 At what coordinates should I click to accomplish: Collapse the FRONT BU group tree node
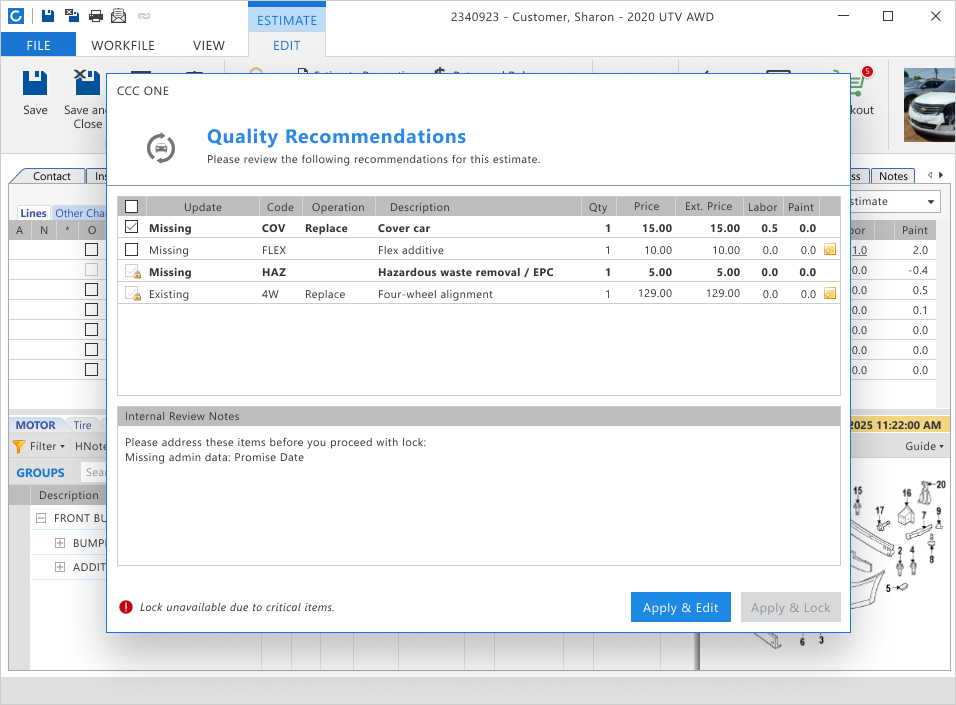41,518
